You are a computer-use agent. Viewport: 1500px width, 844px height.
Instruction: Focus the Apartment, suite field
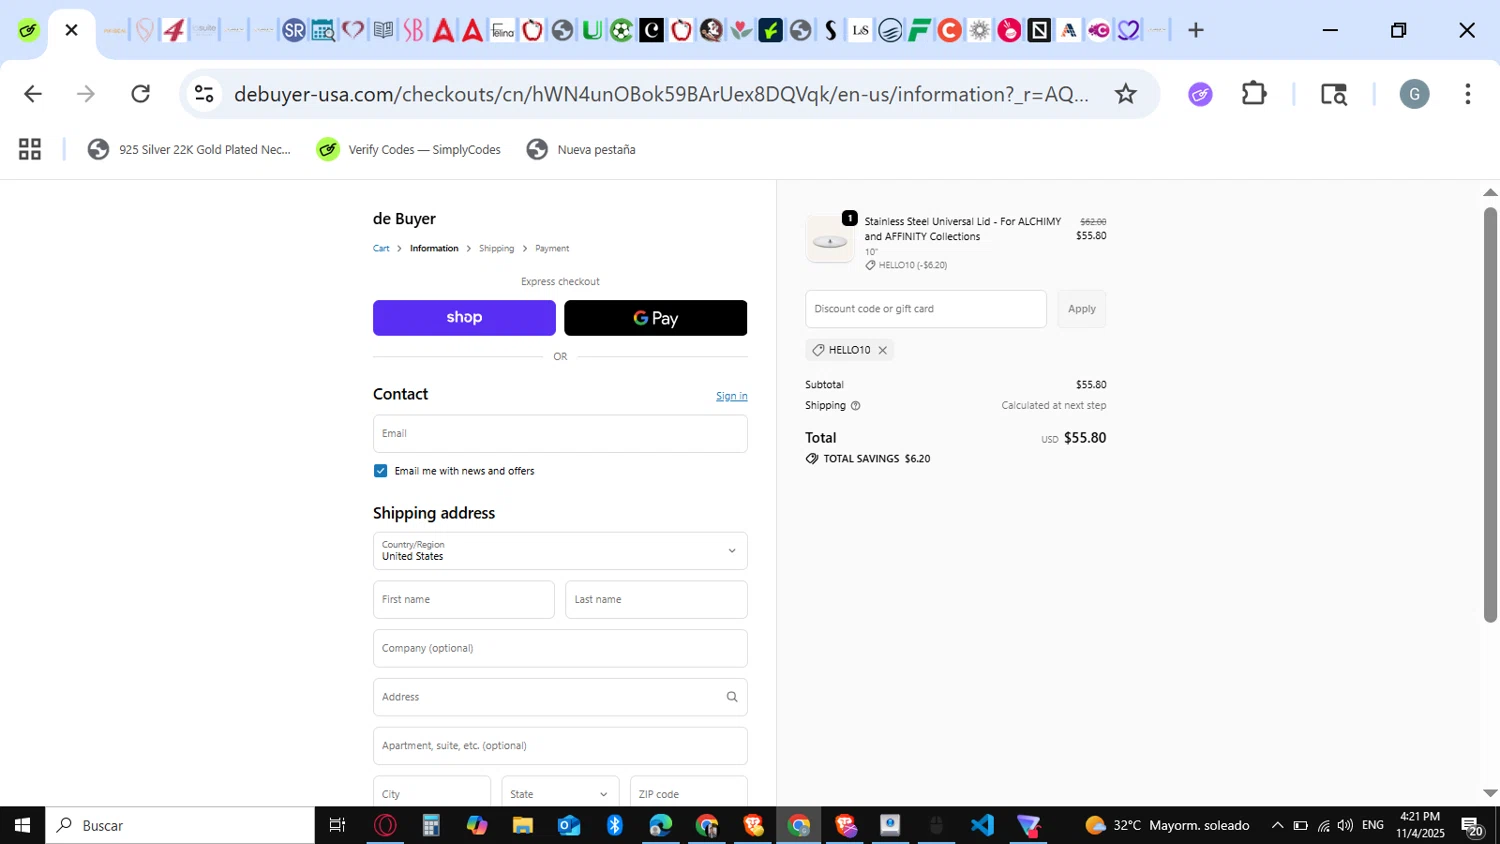(560, 746)
